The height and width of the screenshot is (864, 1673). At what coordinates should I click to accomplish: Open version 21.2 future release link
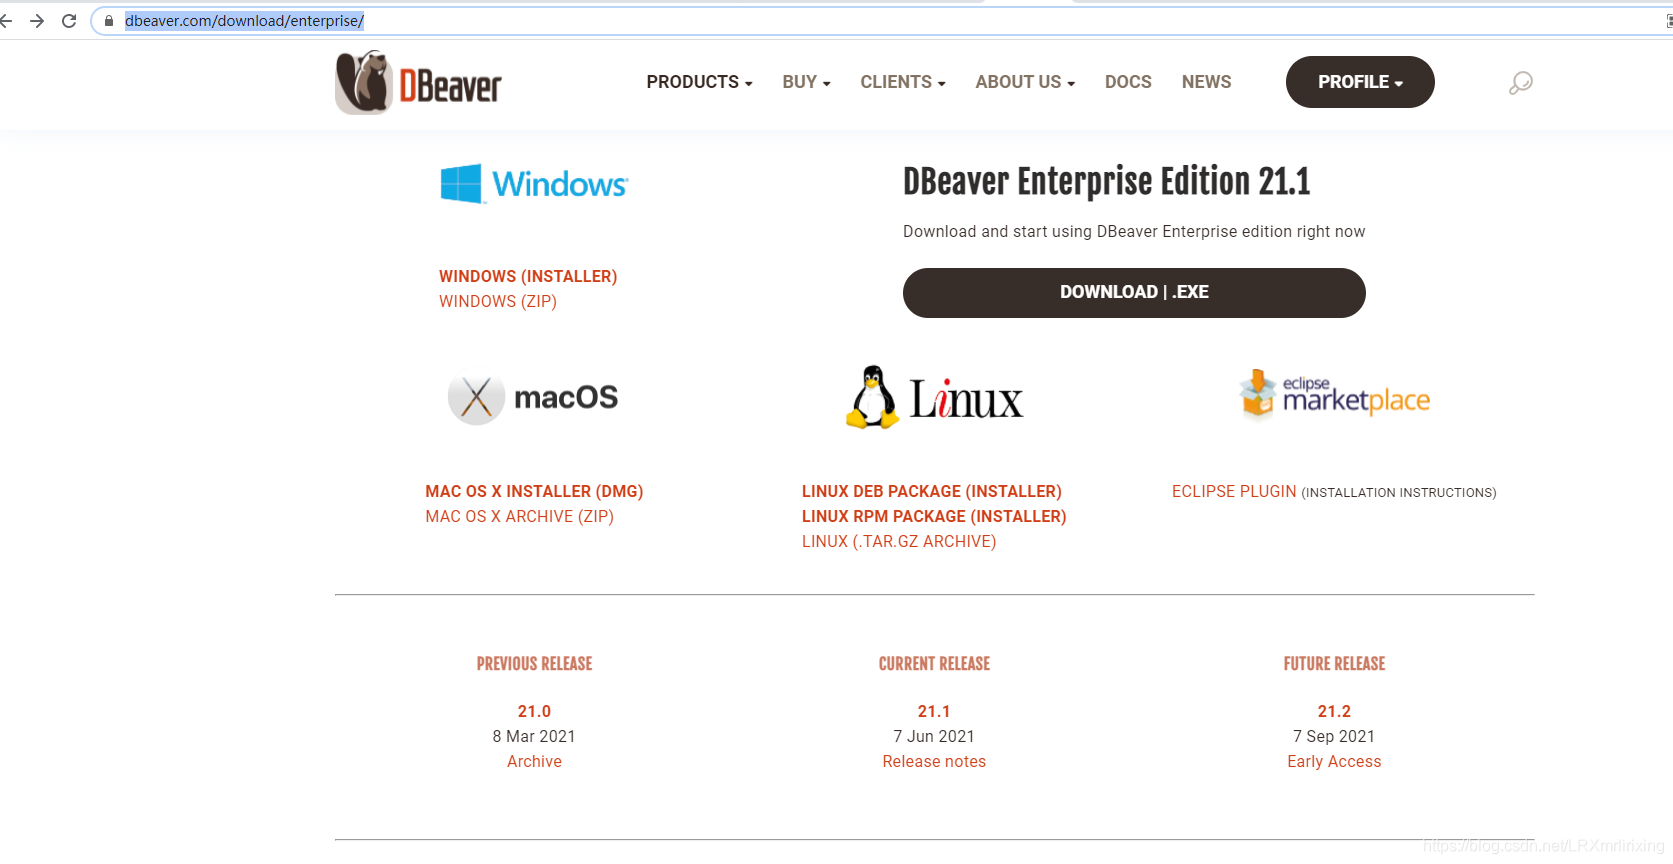pos(1334,711)
